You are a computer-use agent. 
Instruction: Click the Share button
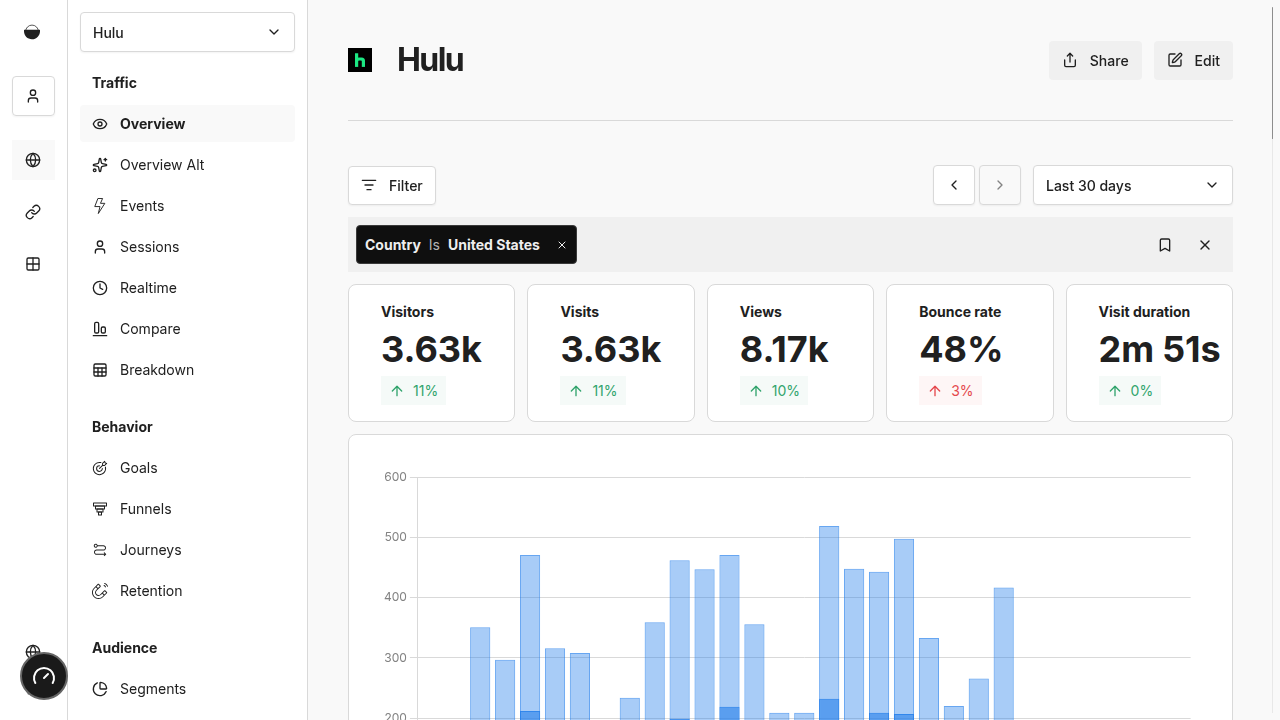point(1095,60)
